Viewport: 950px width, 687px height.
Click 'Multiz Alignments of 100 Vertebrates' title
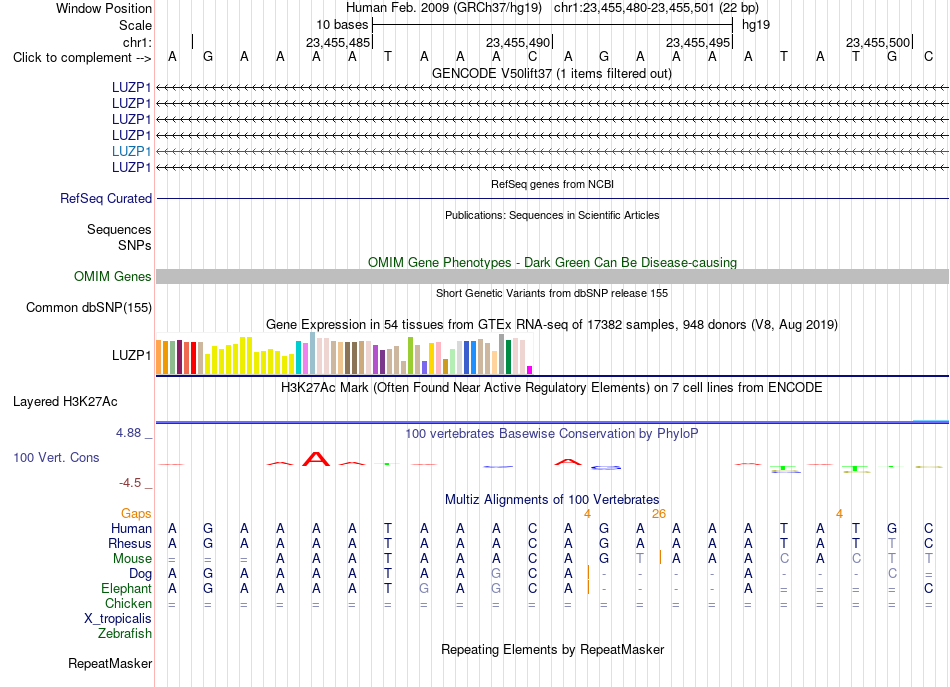click(552, 500)
